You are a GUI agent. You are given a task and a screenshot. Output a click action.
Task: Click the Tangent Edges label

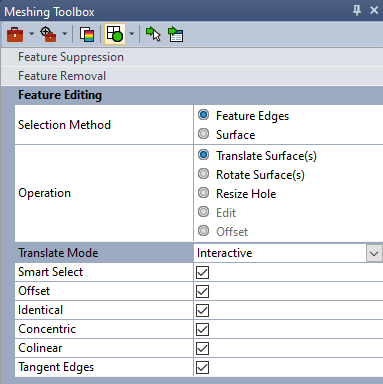(x=56, y=367)
